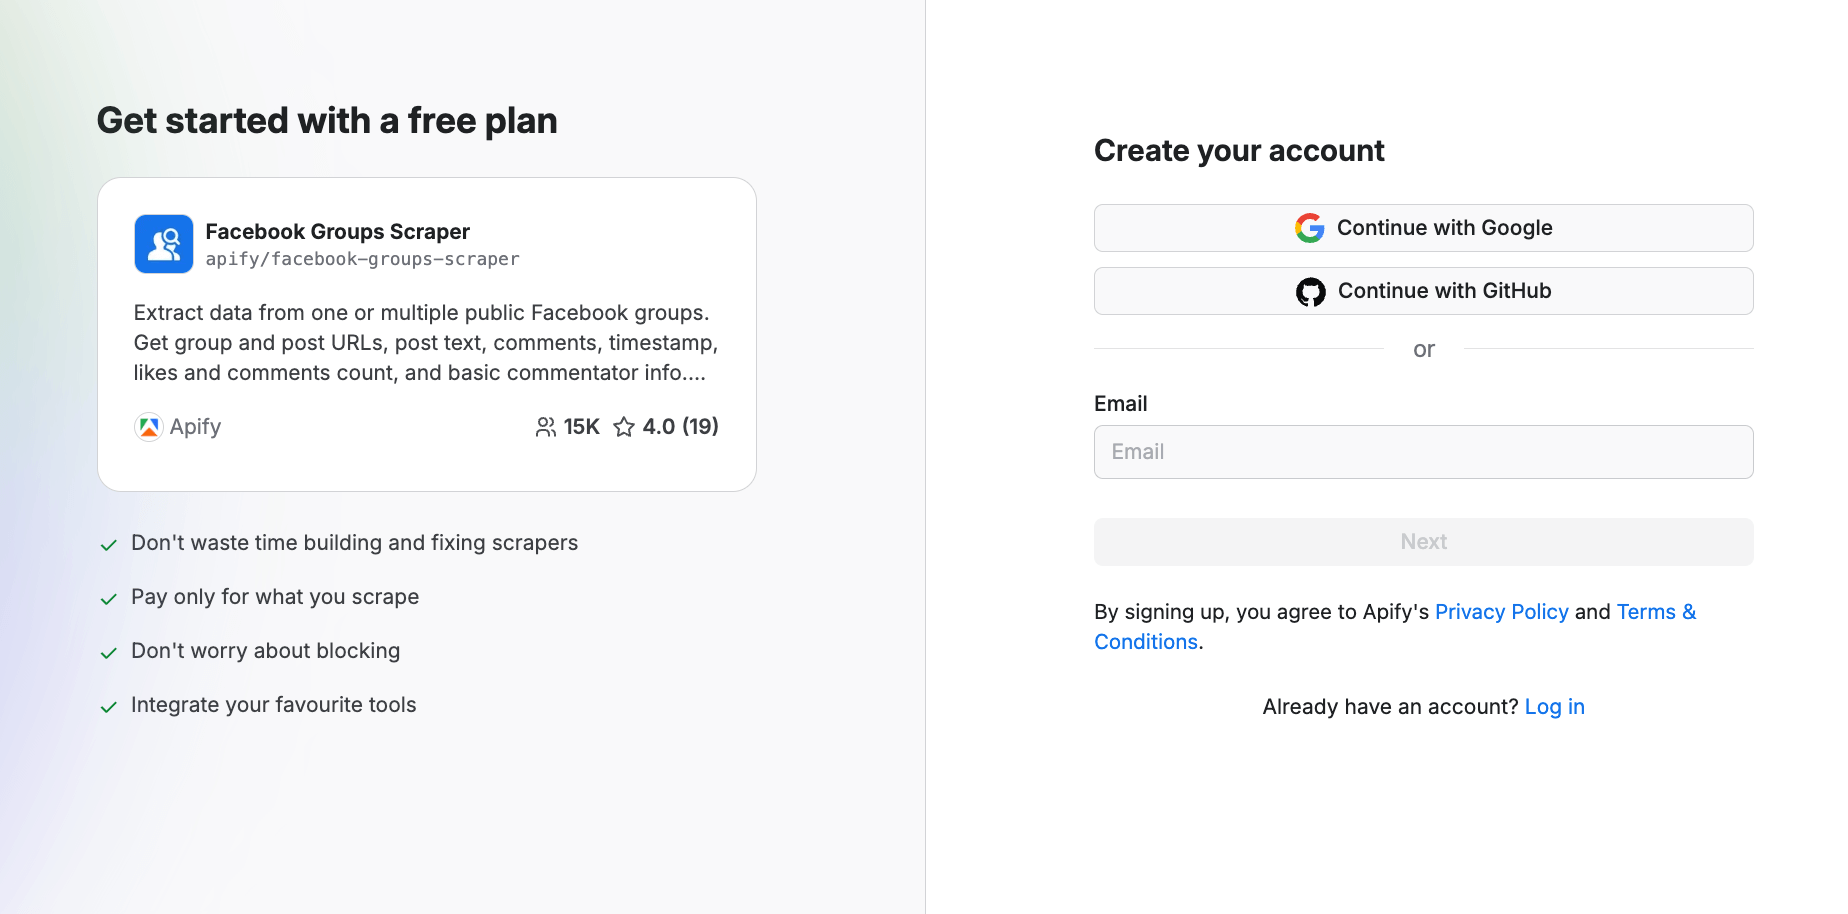Select 'Continue with Google'
The image size is (1848, 914).
click(x=1423, y=227)
